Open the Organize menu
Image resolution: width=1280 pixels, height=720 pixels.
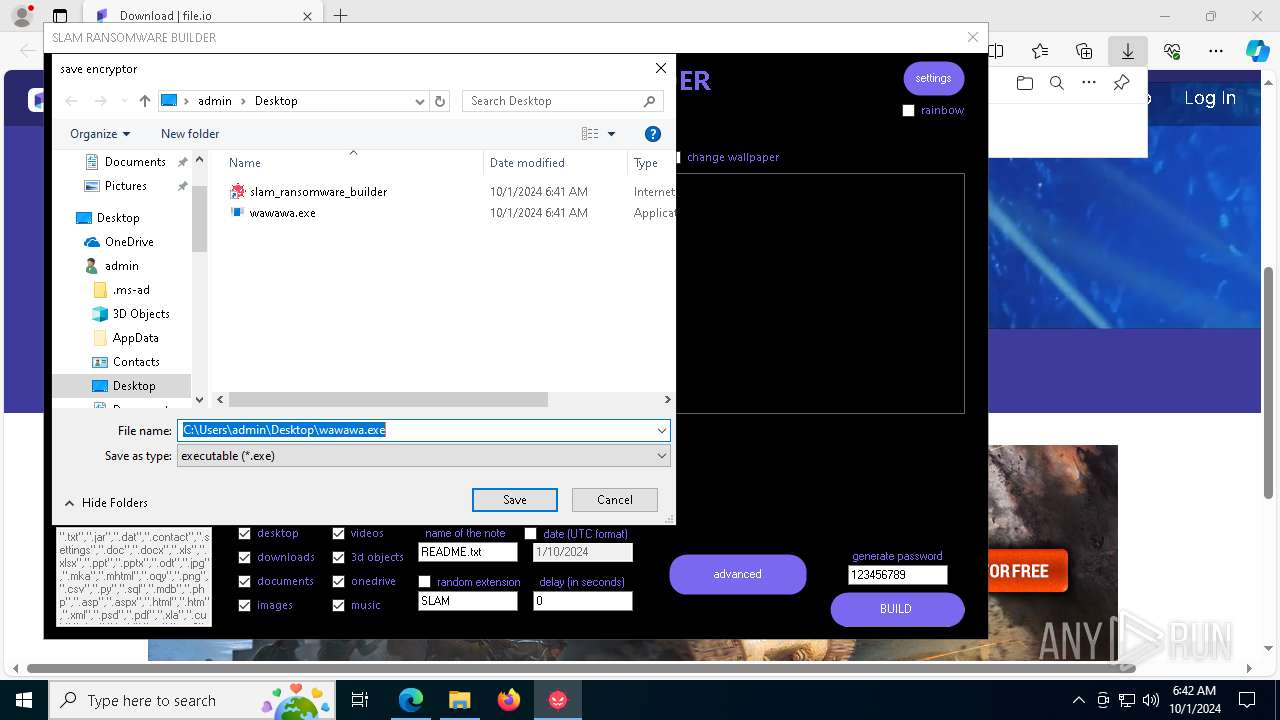pyautogui.click(x=100, y=134)
